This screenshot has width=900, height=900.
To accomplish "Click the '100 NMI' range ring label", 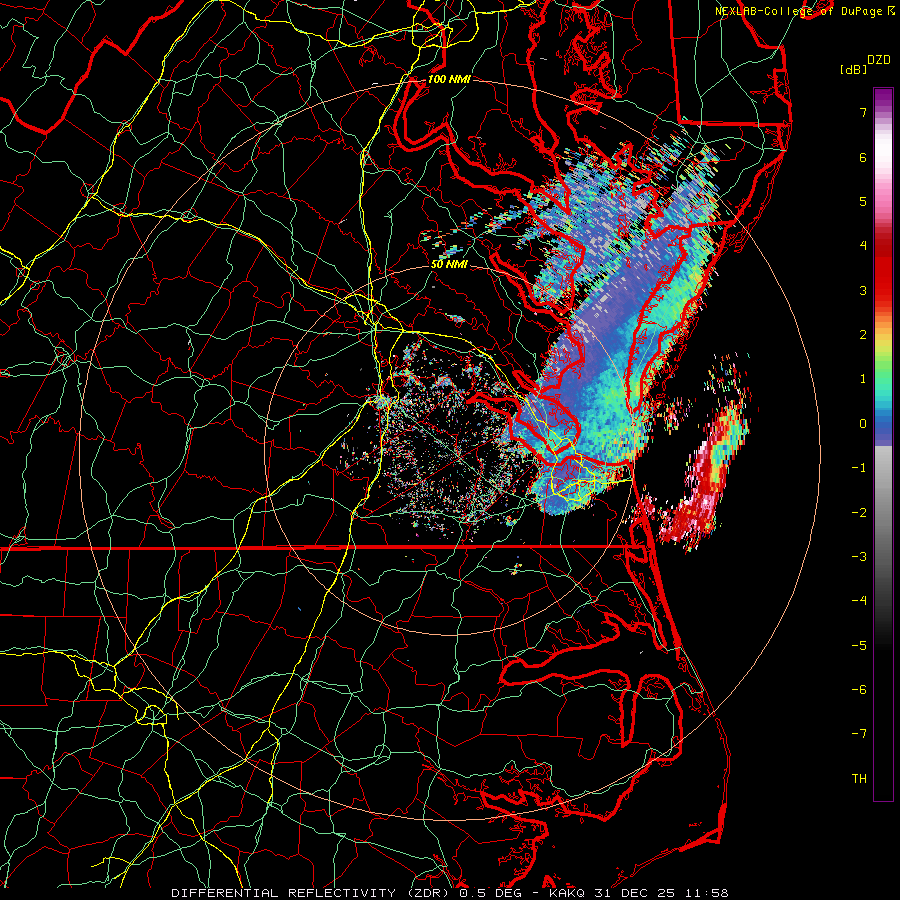I will (449, 79).
